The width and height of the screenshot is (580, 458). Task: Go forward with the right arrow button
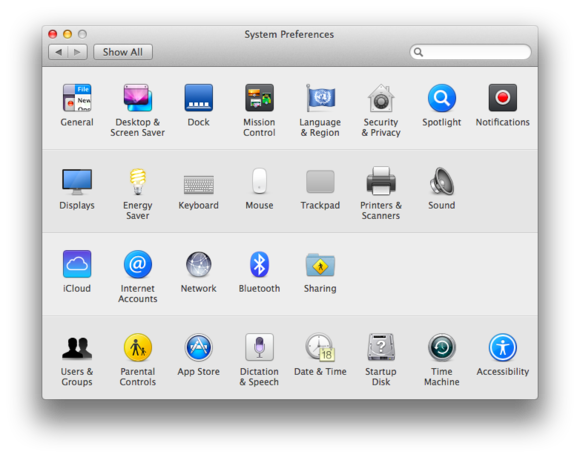click(x=77, y=52)
